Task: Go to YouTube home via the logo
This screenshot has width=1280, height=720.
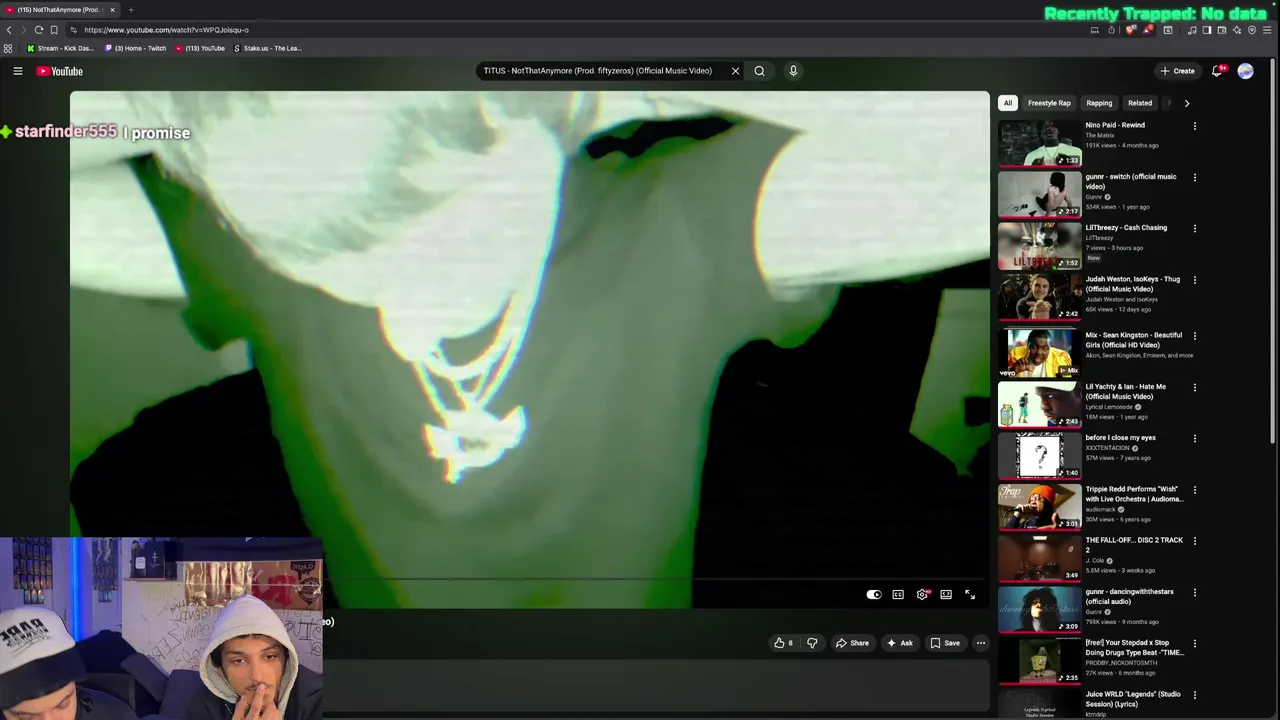Action: coord(60,71)
